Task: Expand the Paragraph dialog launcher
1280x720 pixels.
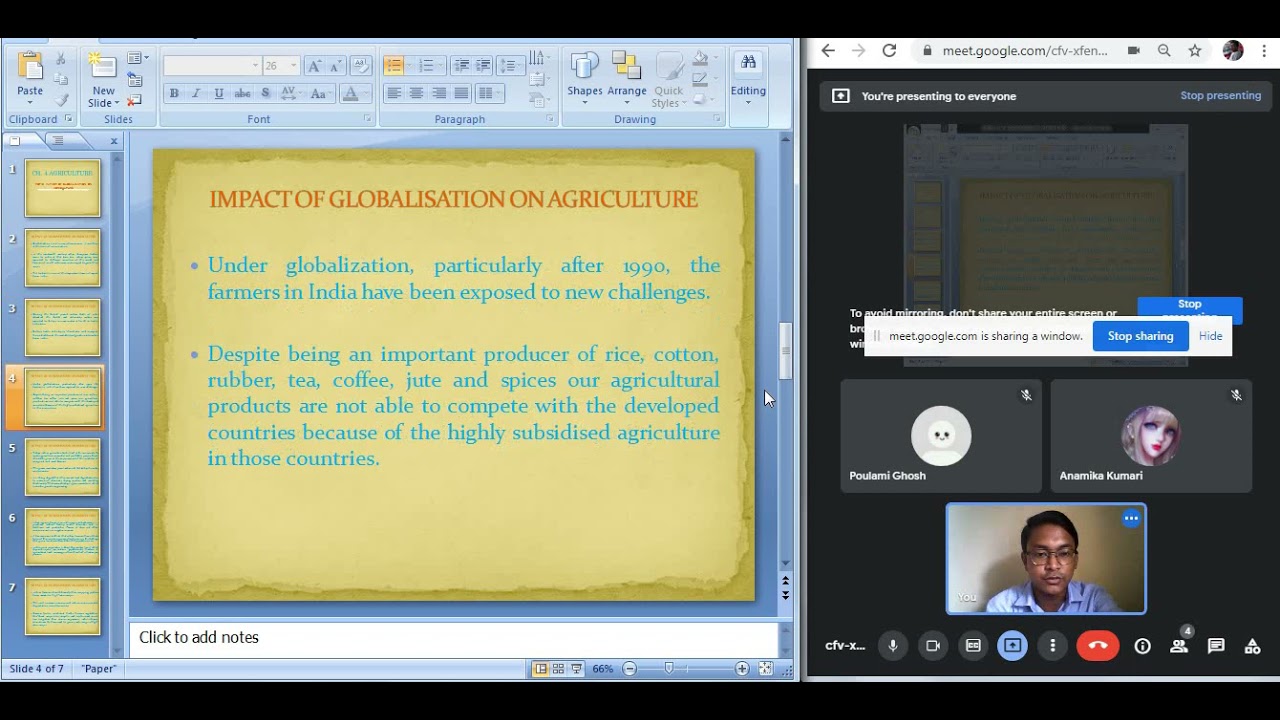Action: pyautogui.click(x=550, y=119)
